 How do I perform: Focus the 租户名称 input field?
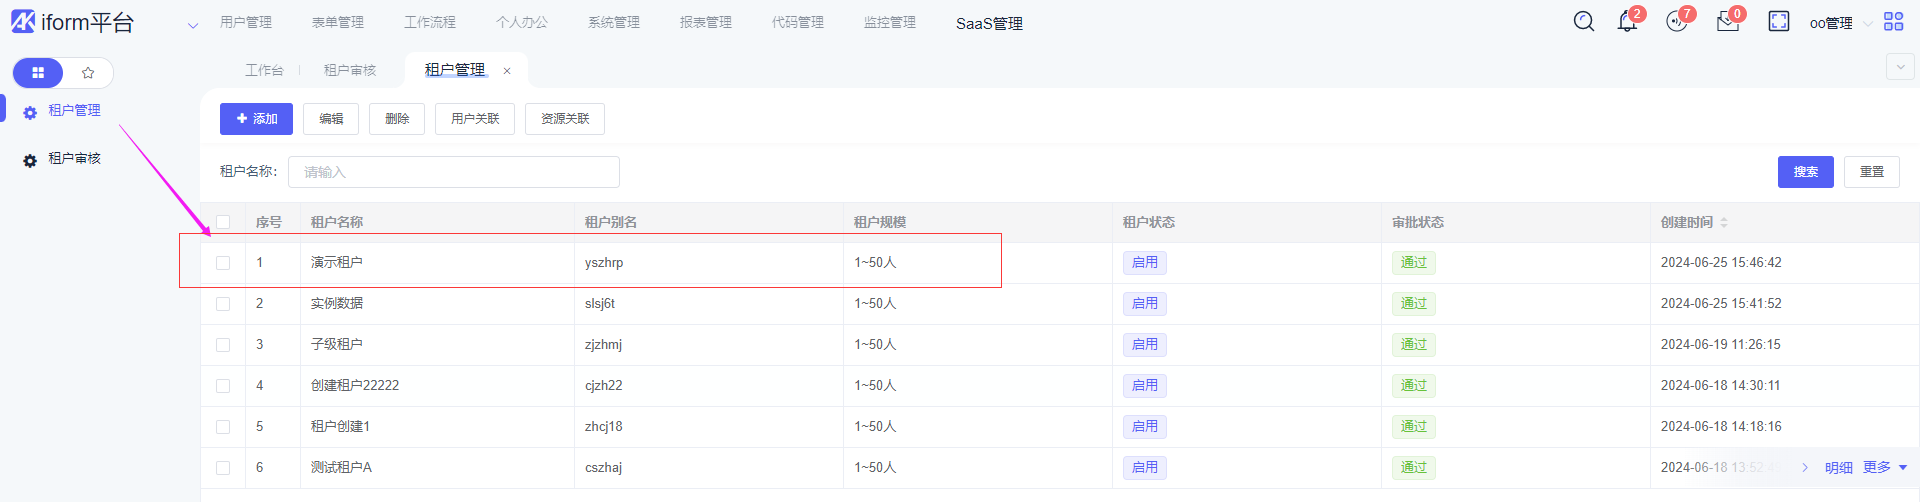(453, 172)
